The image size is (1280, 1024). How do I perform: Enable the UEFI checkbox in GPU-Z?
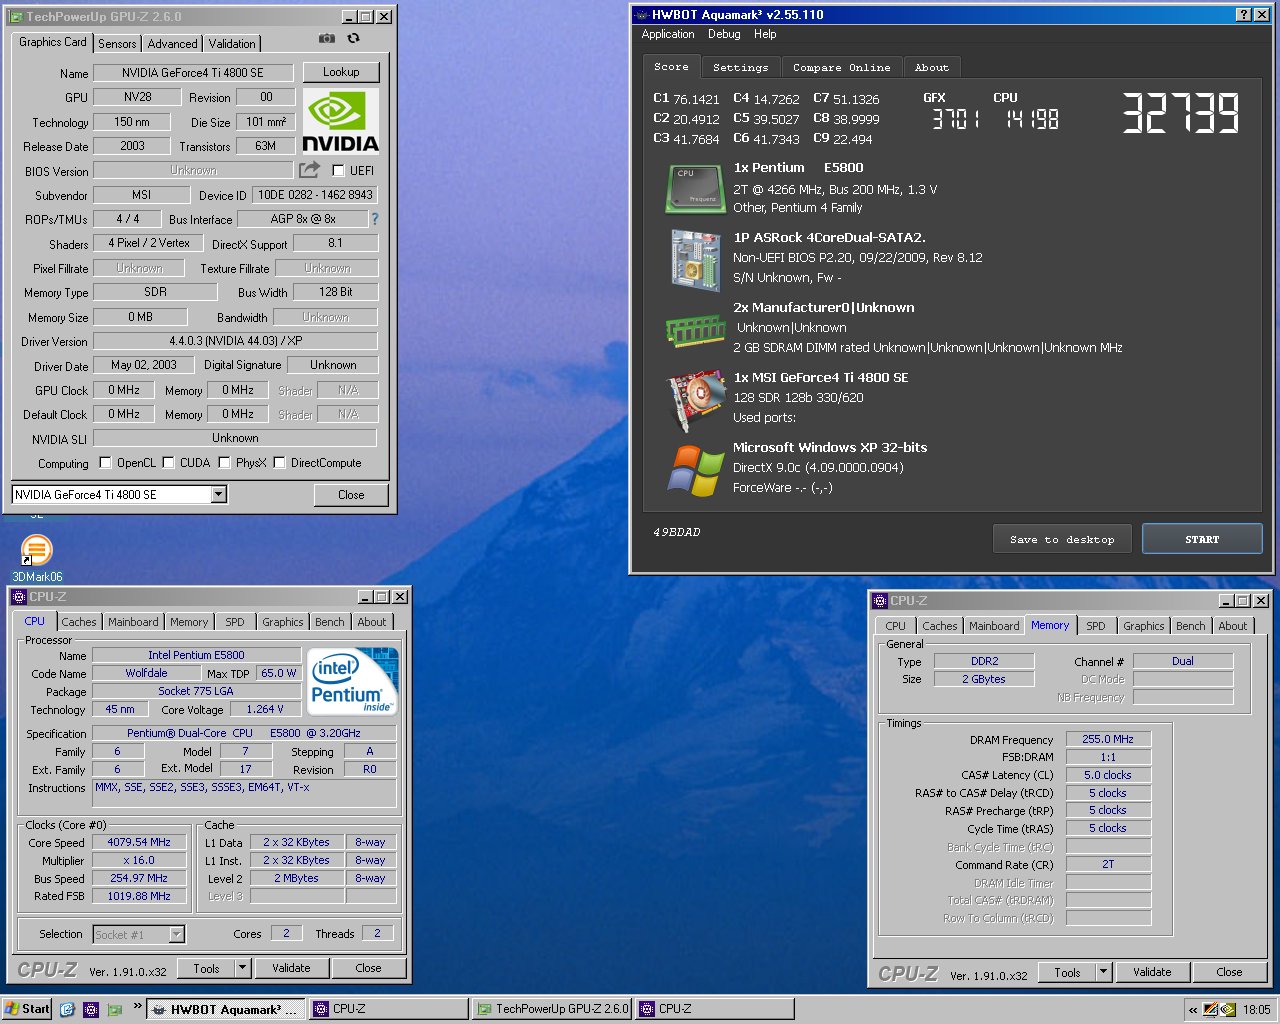pyautogui.click(x=338, y=170)
